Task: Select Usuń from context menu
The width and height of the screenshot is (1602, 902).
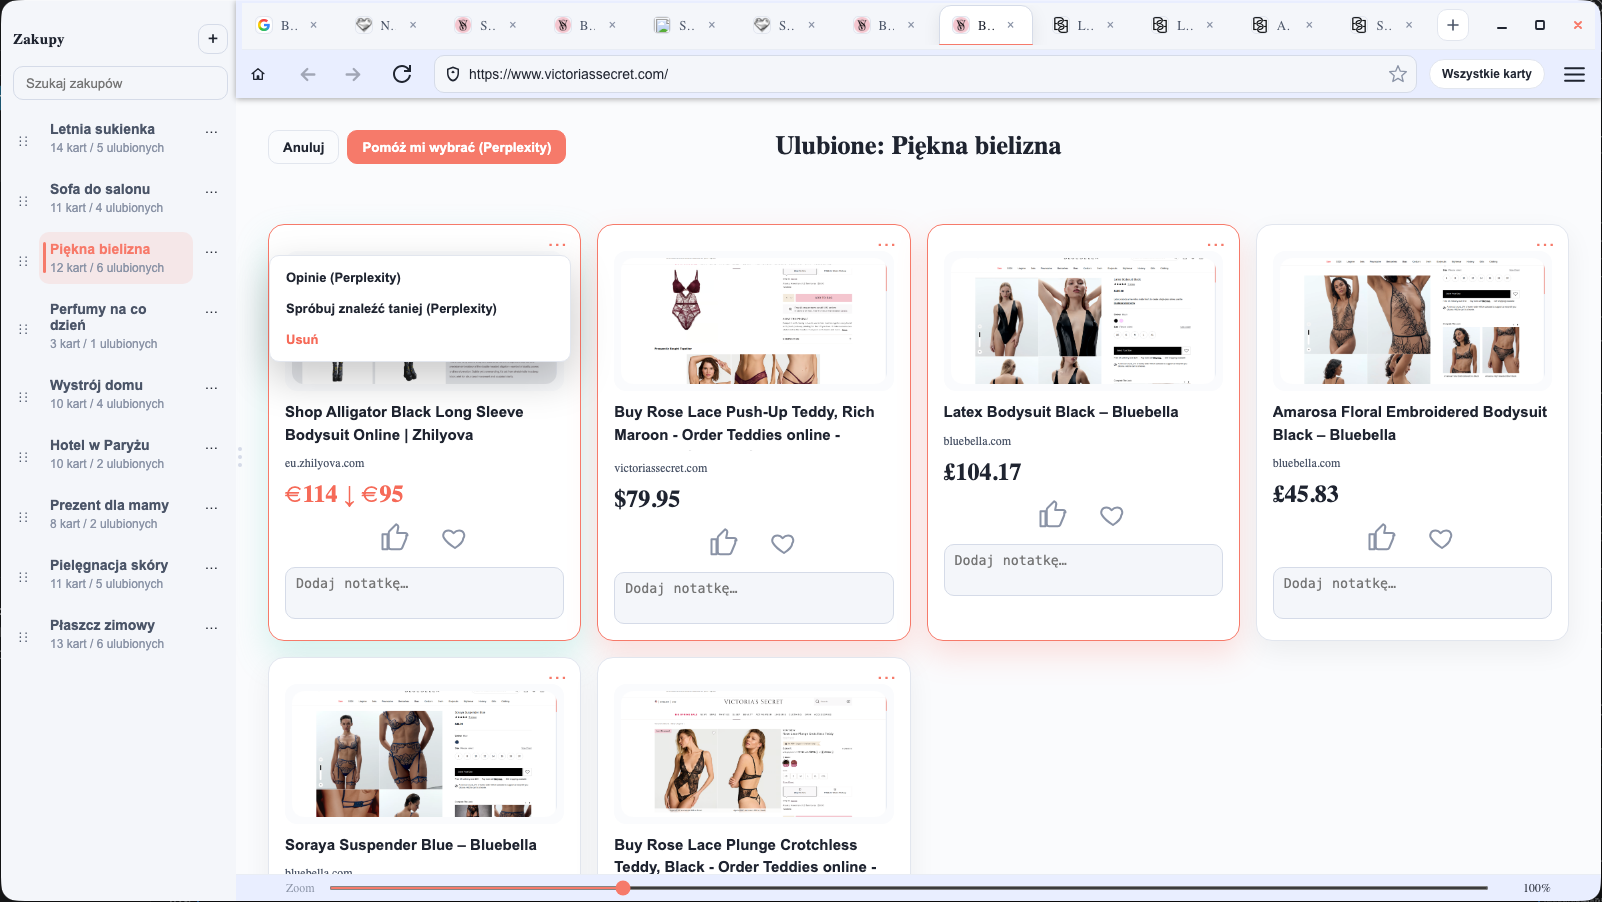Action: pyautogui.click(x=302, y=340)
